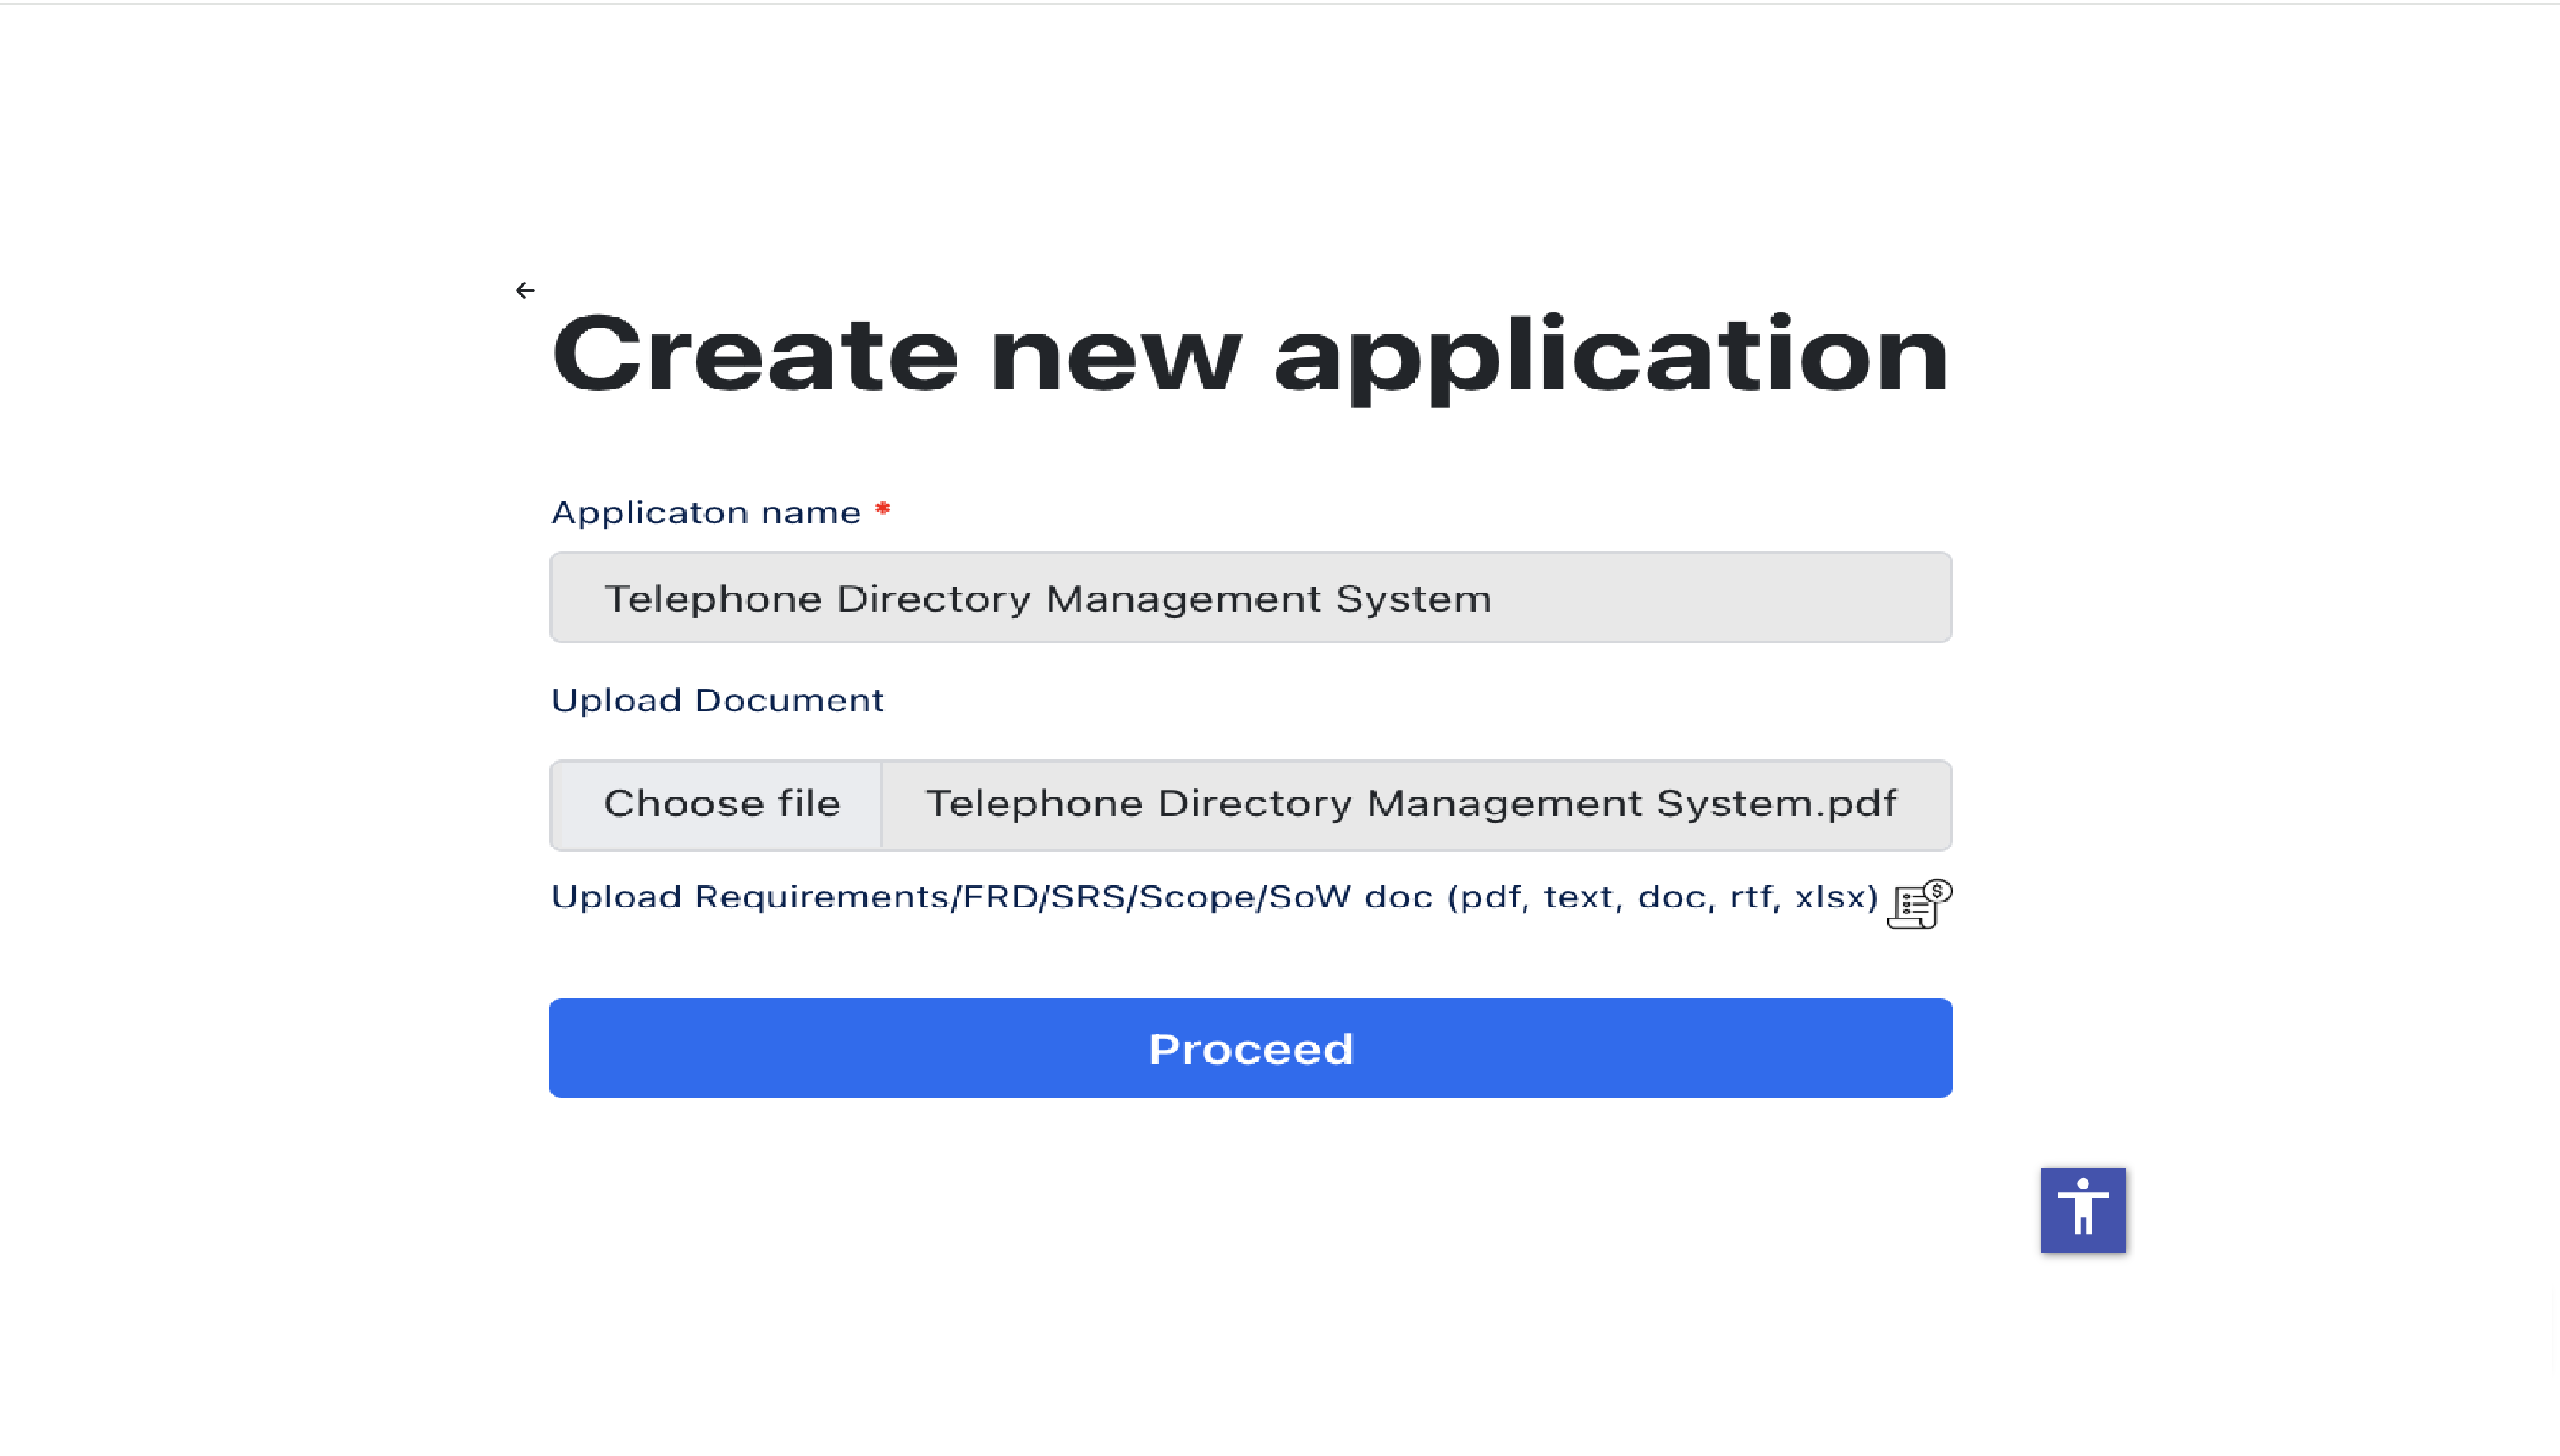Click the Application name input field
This screenshot has height=1456, width=2560.
point(1250,597)
